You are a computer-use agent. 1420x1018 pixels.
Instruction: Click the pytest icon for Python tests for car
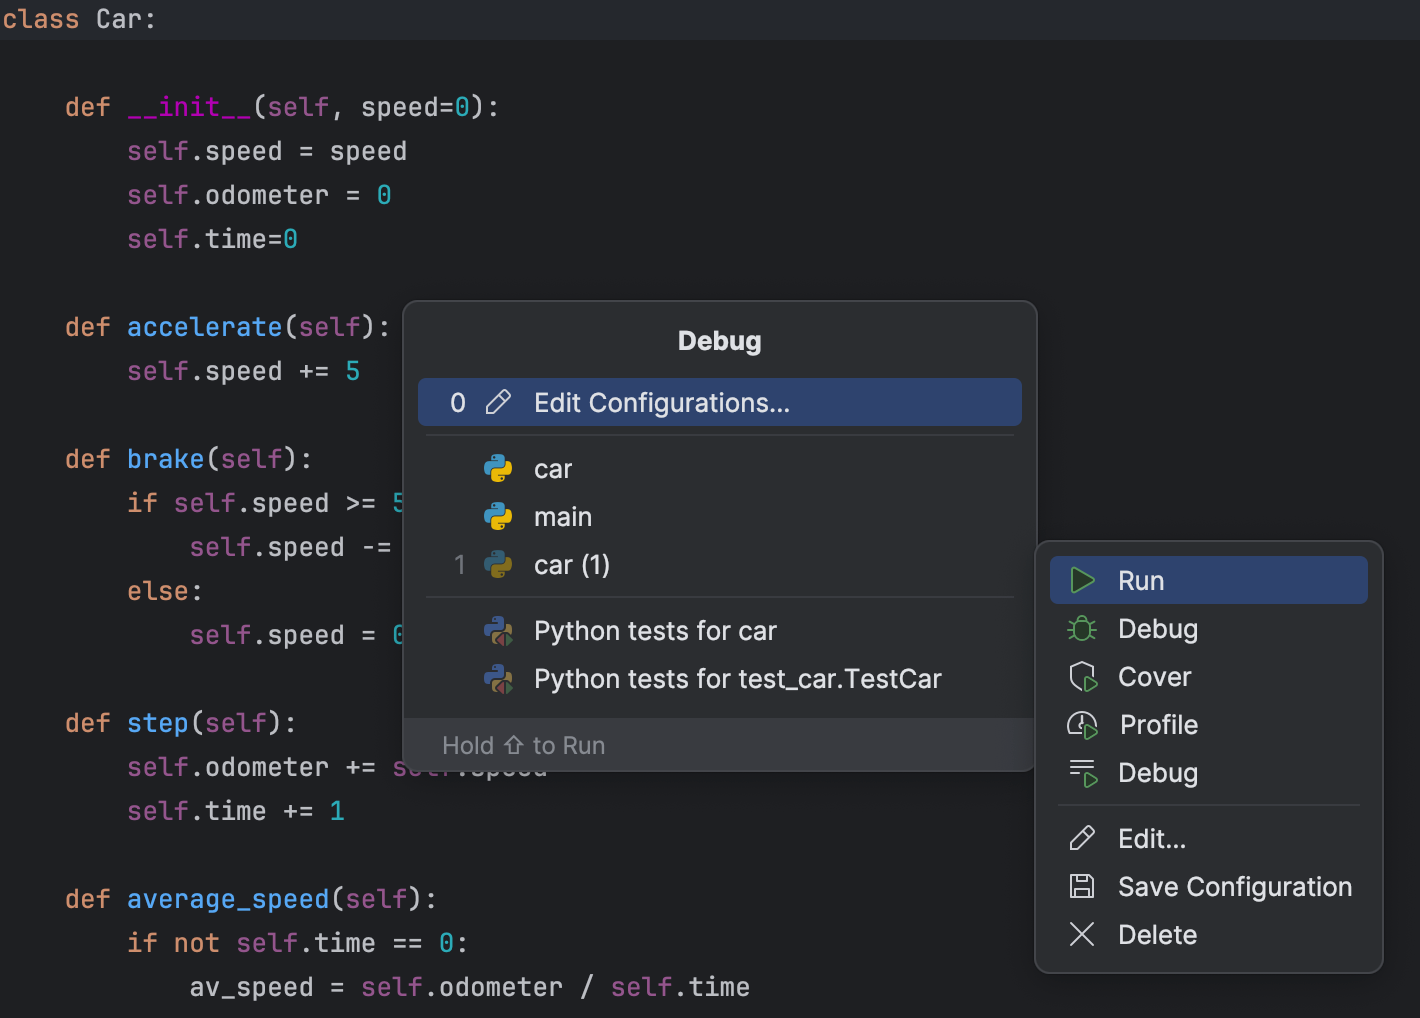tap(498, 630)
